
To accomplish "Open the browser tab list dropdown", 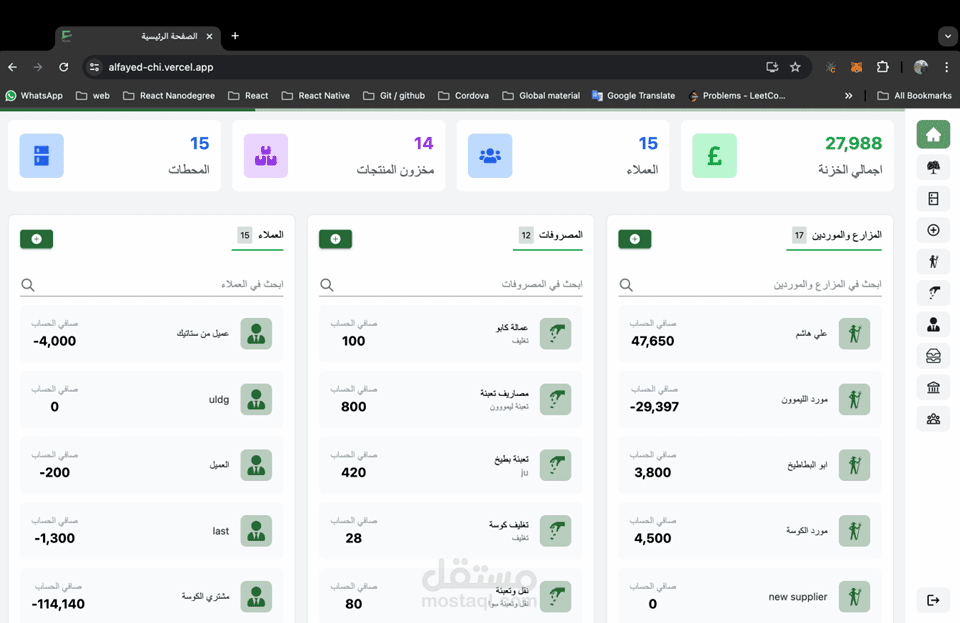I will point(948,36).
